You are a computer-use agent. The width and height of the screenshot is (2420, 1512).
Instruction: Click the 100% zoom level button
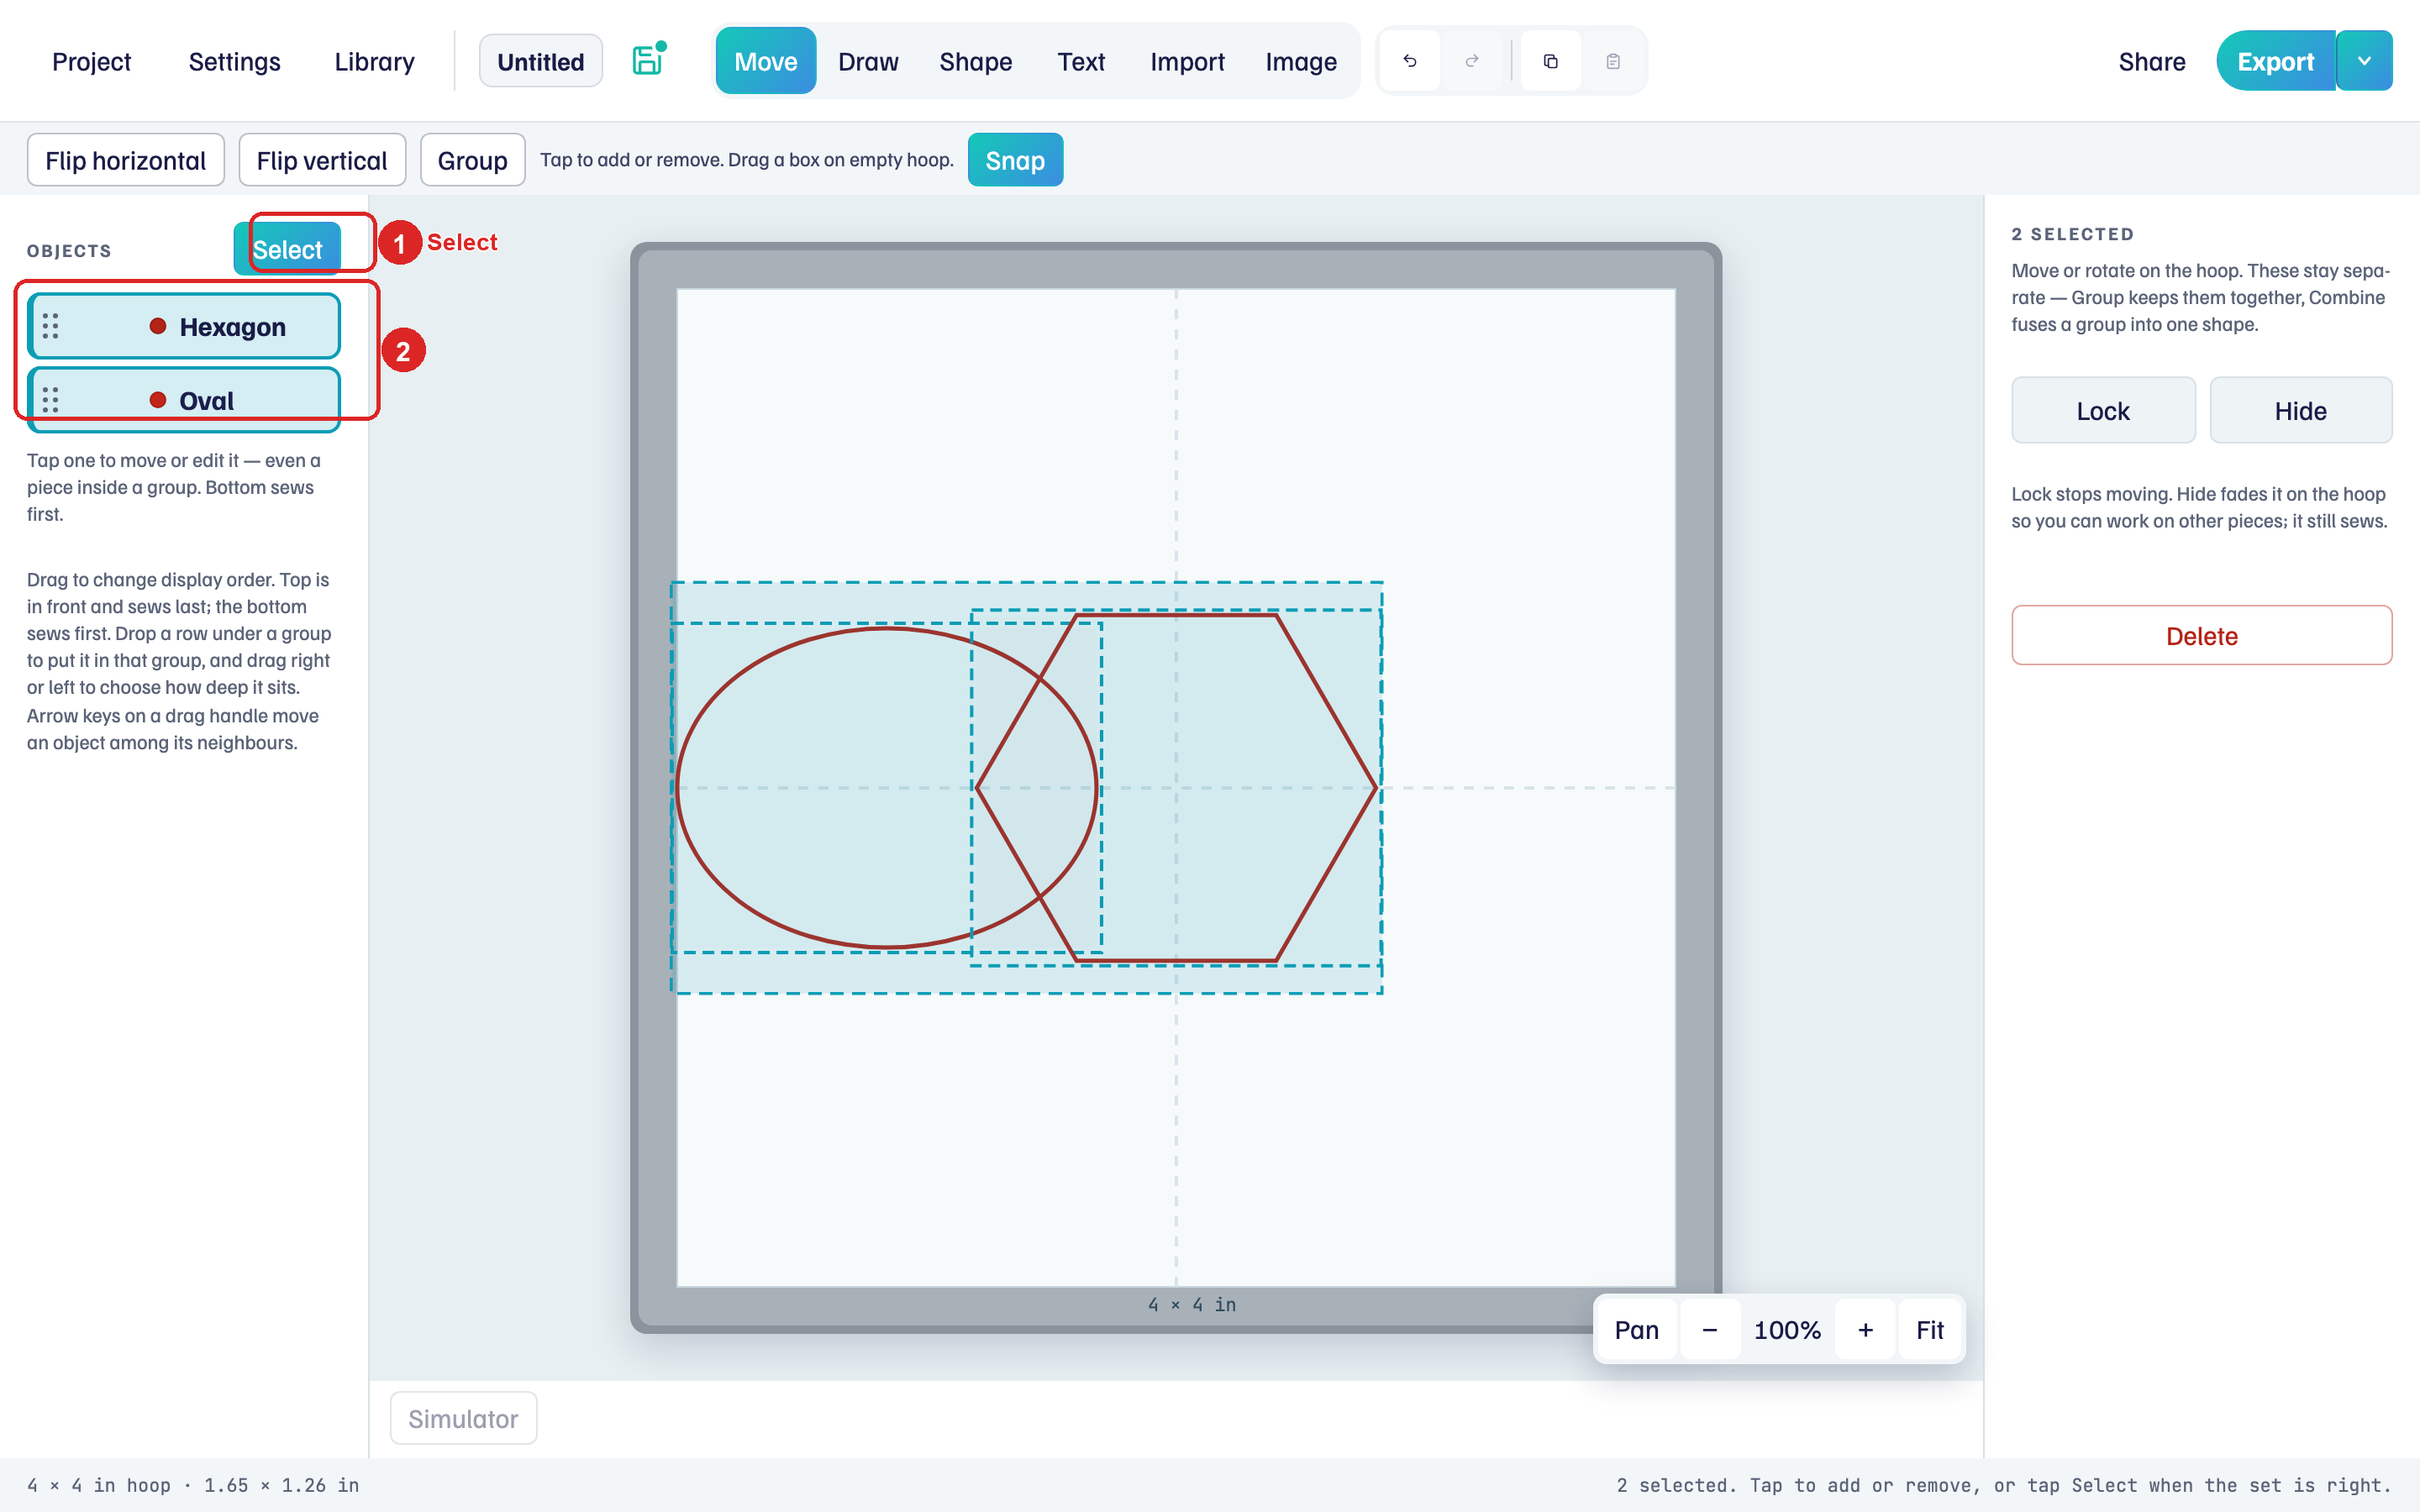click(x=1787, y=1329)
